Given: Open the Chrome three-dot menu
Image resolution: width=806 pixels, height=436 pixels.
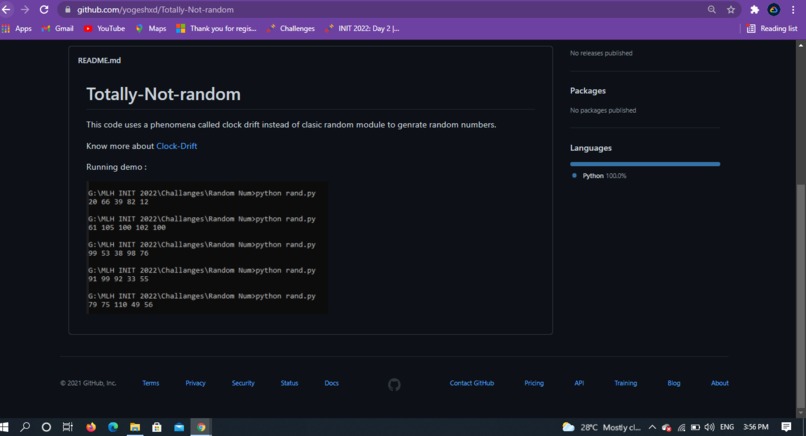Looking at the screenshot, I should pos(793,10).
